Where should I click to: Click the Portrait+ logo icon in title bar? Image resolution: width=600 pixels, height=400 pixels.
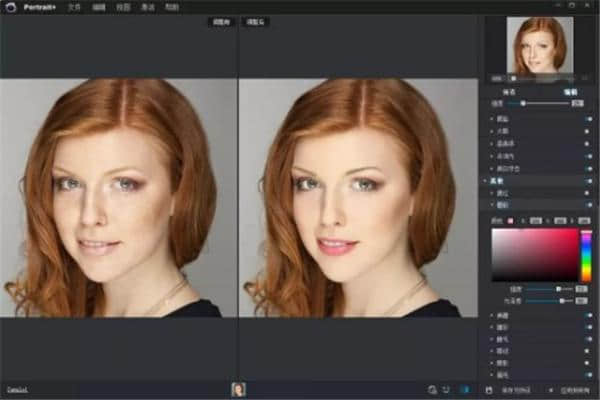pyautogui.click(x=12, y=6)
